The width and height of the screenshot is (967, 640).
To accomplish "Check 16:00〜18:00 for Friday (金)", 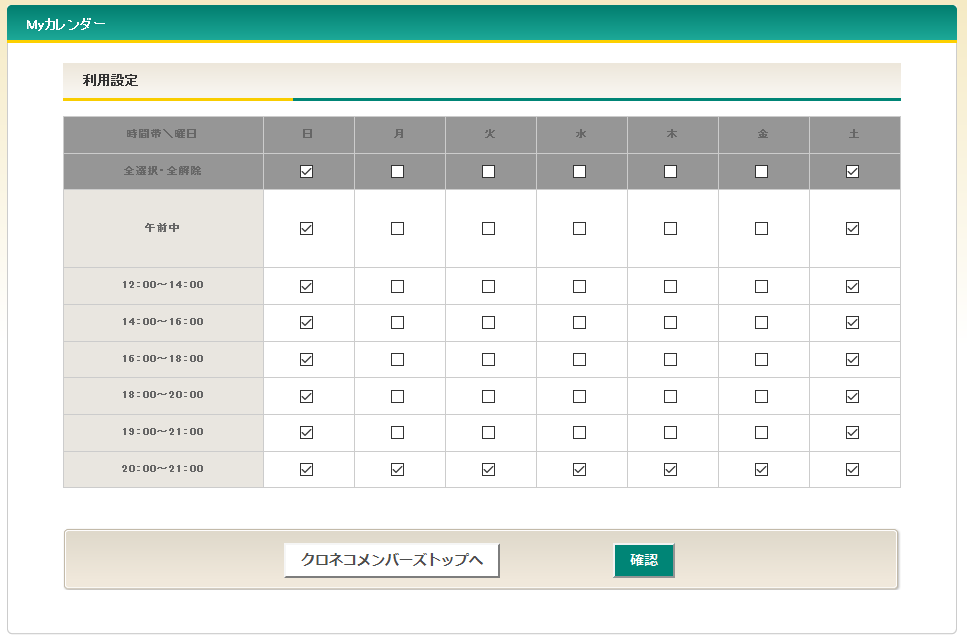I will click(761, 359).
